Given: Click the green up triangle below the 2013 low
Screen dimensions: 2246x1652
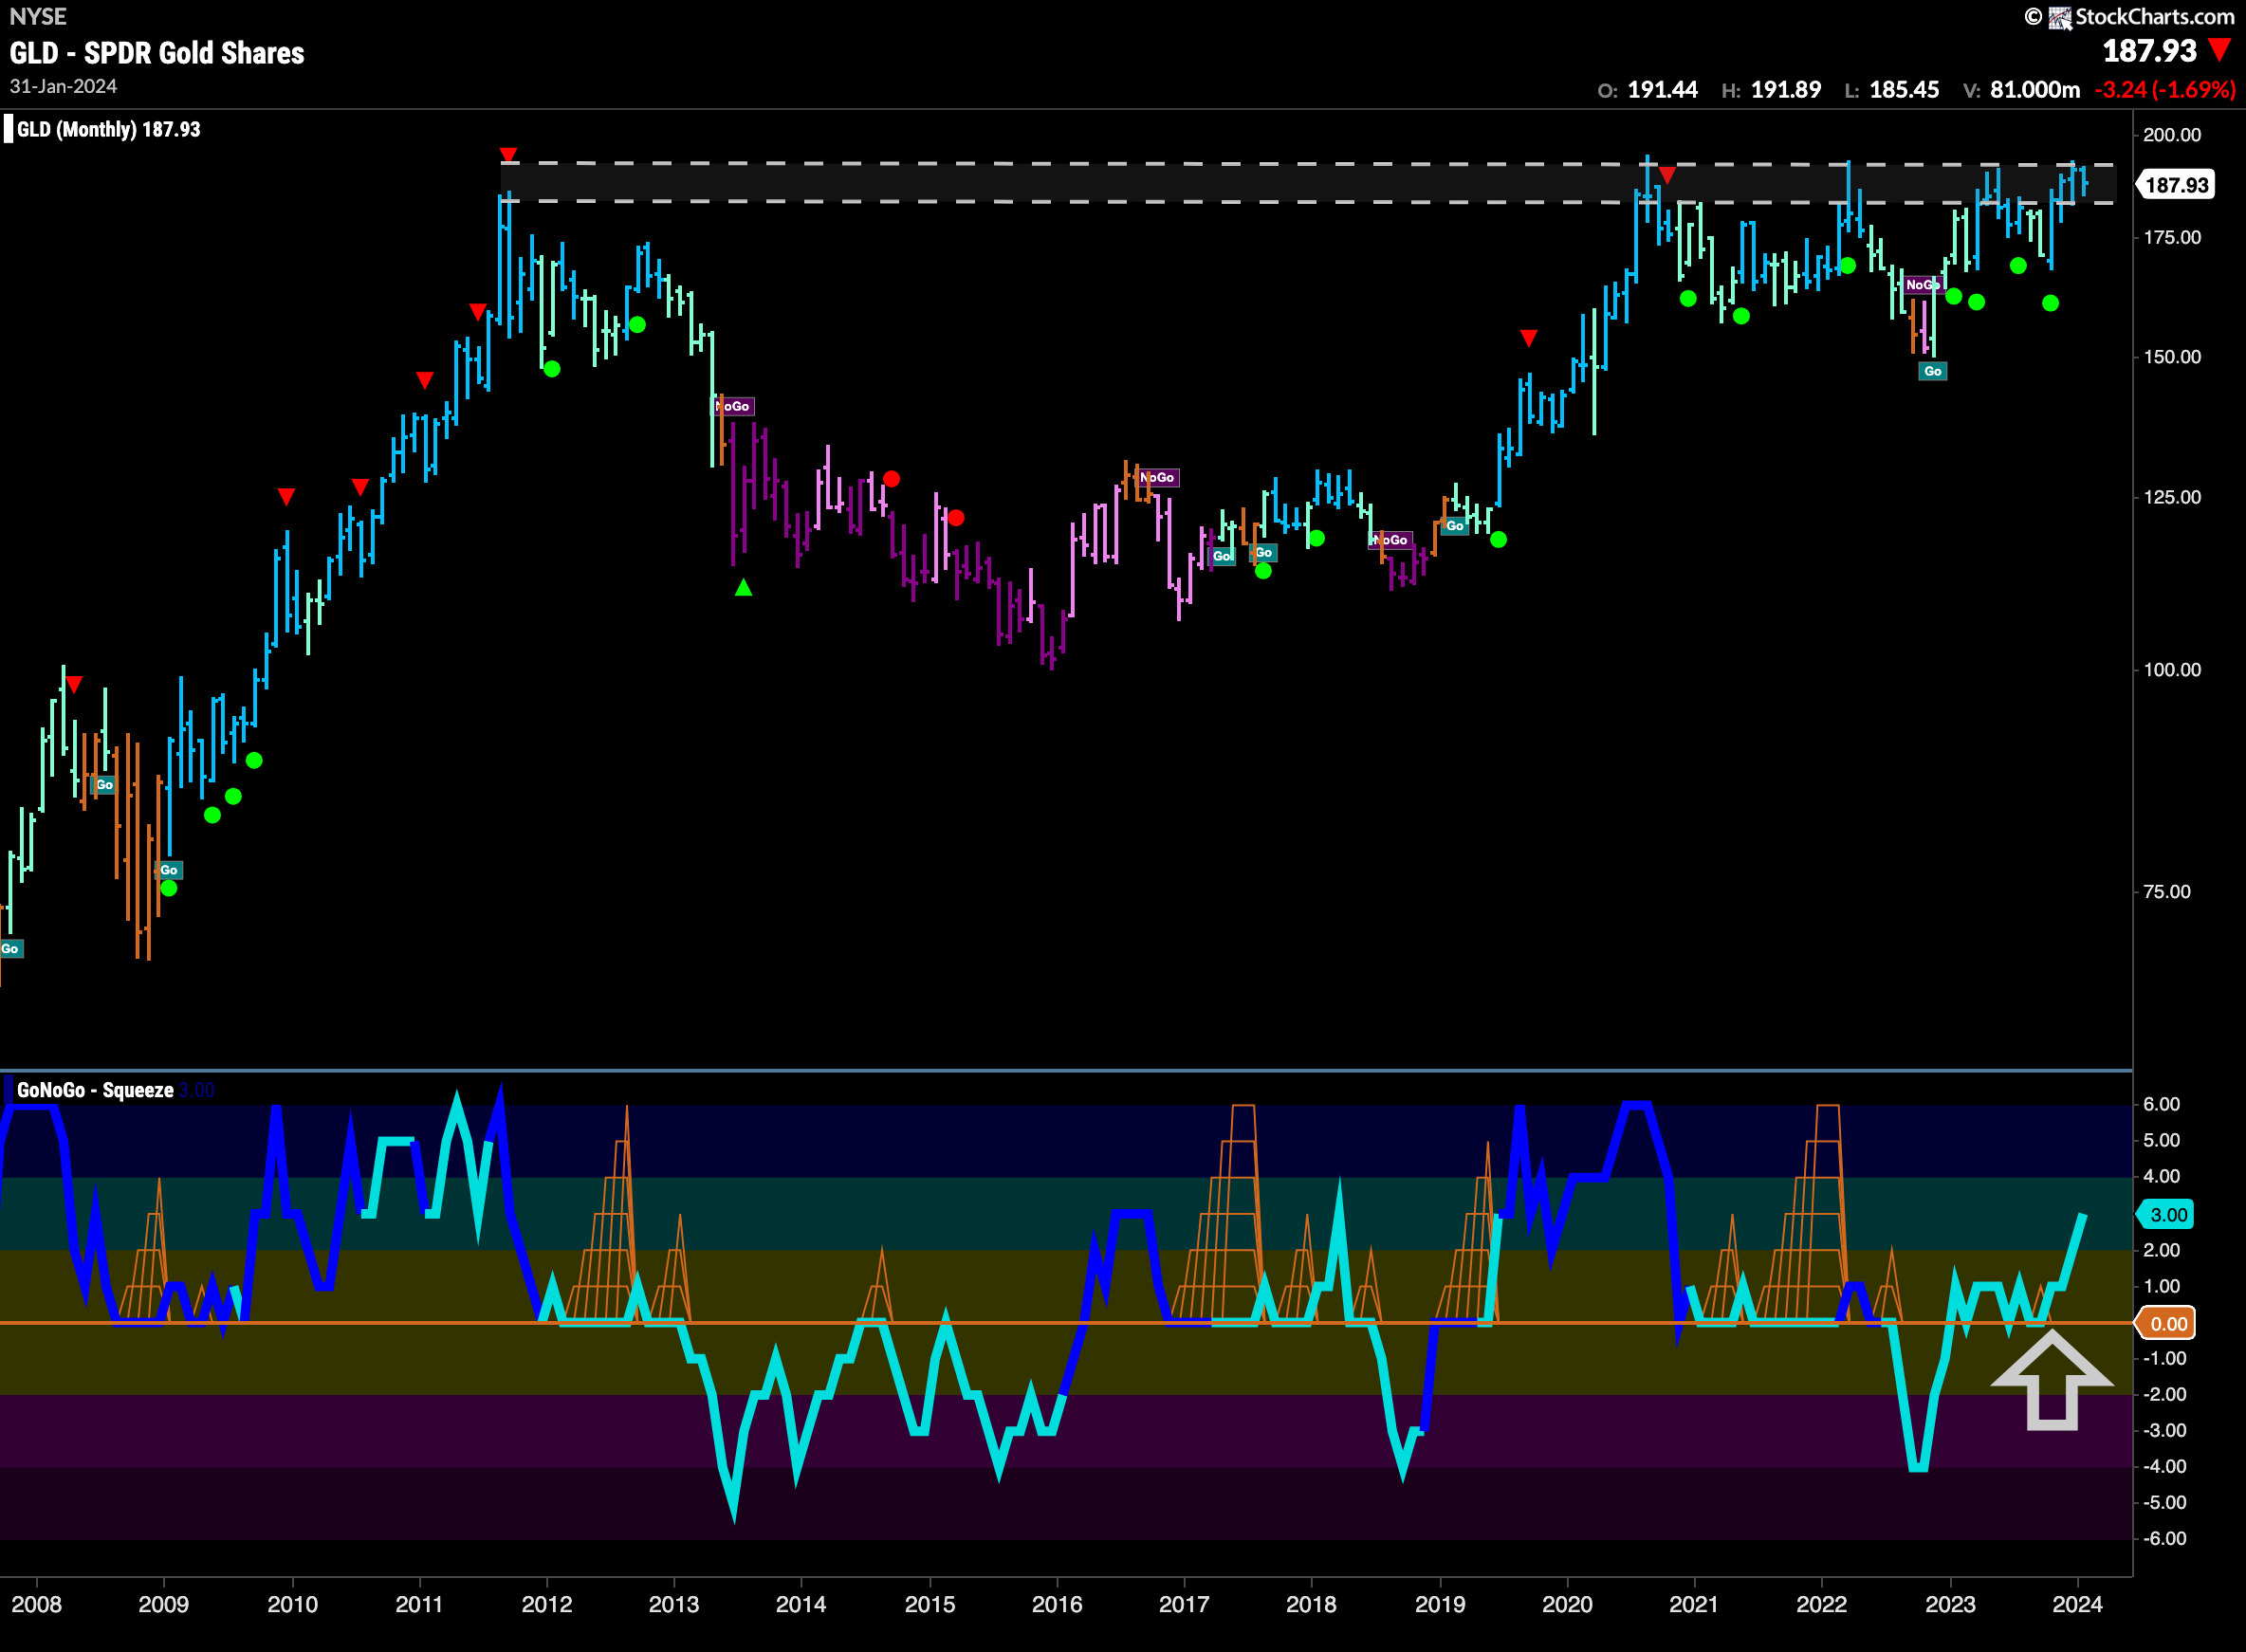Looking at the screenshot, I should [743, 588].
